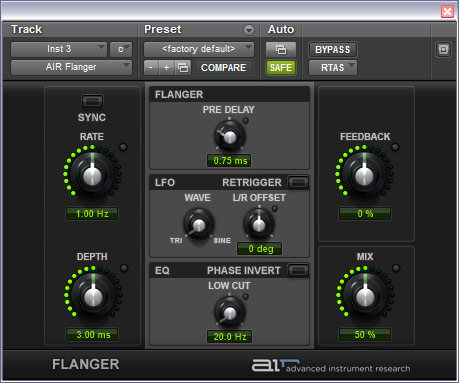Toggle the automation SAFE button
The image size is (459, 383).
[x=281, y=68]
